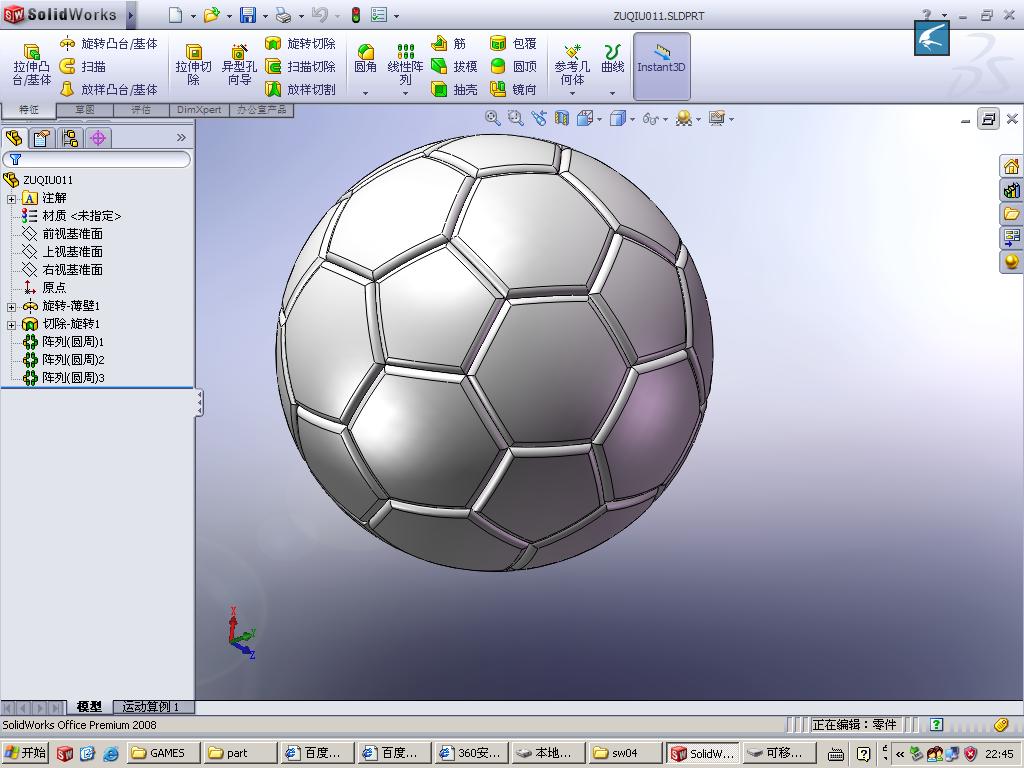
Task: Select the Linear Pattern (线性阵列) tool
Action: pos(405,63)
